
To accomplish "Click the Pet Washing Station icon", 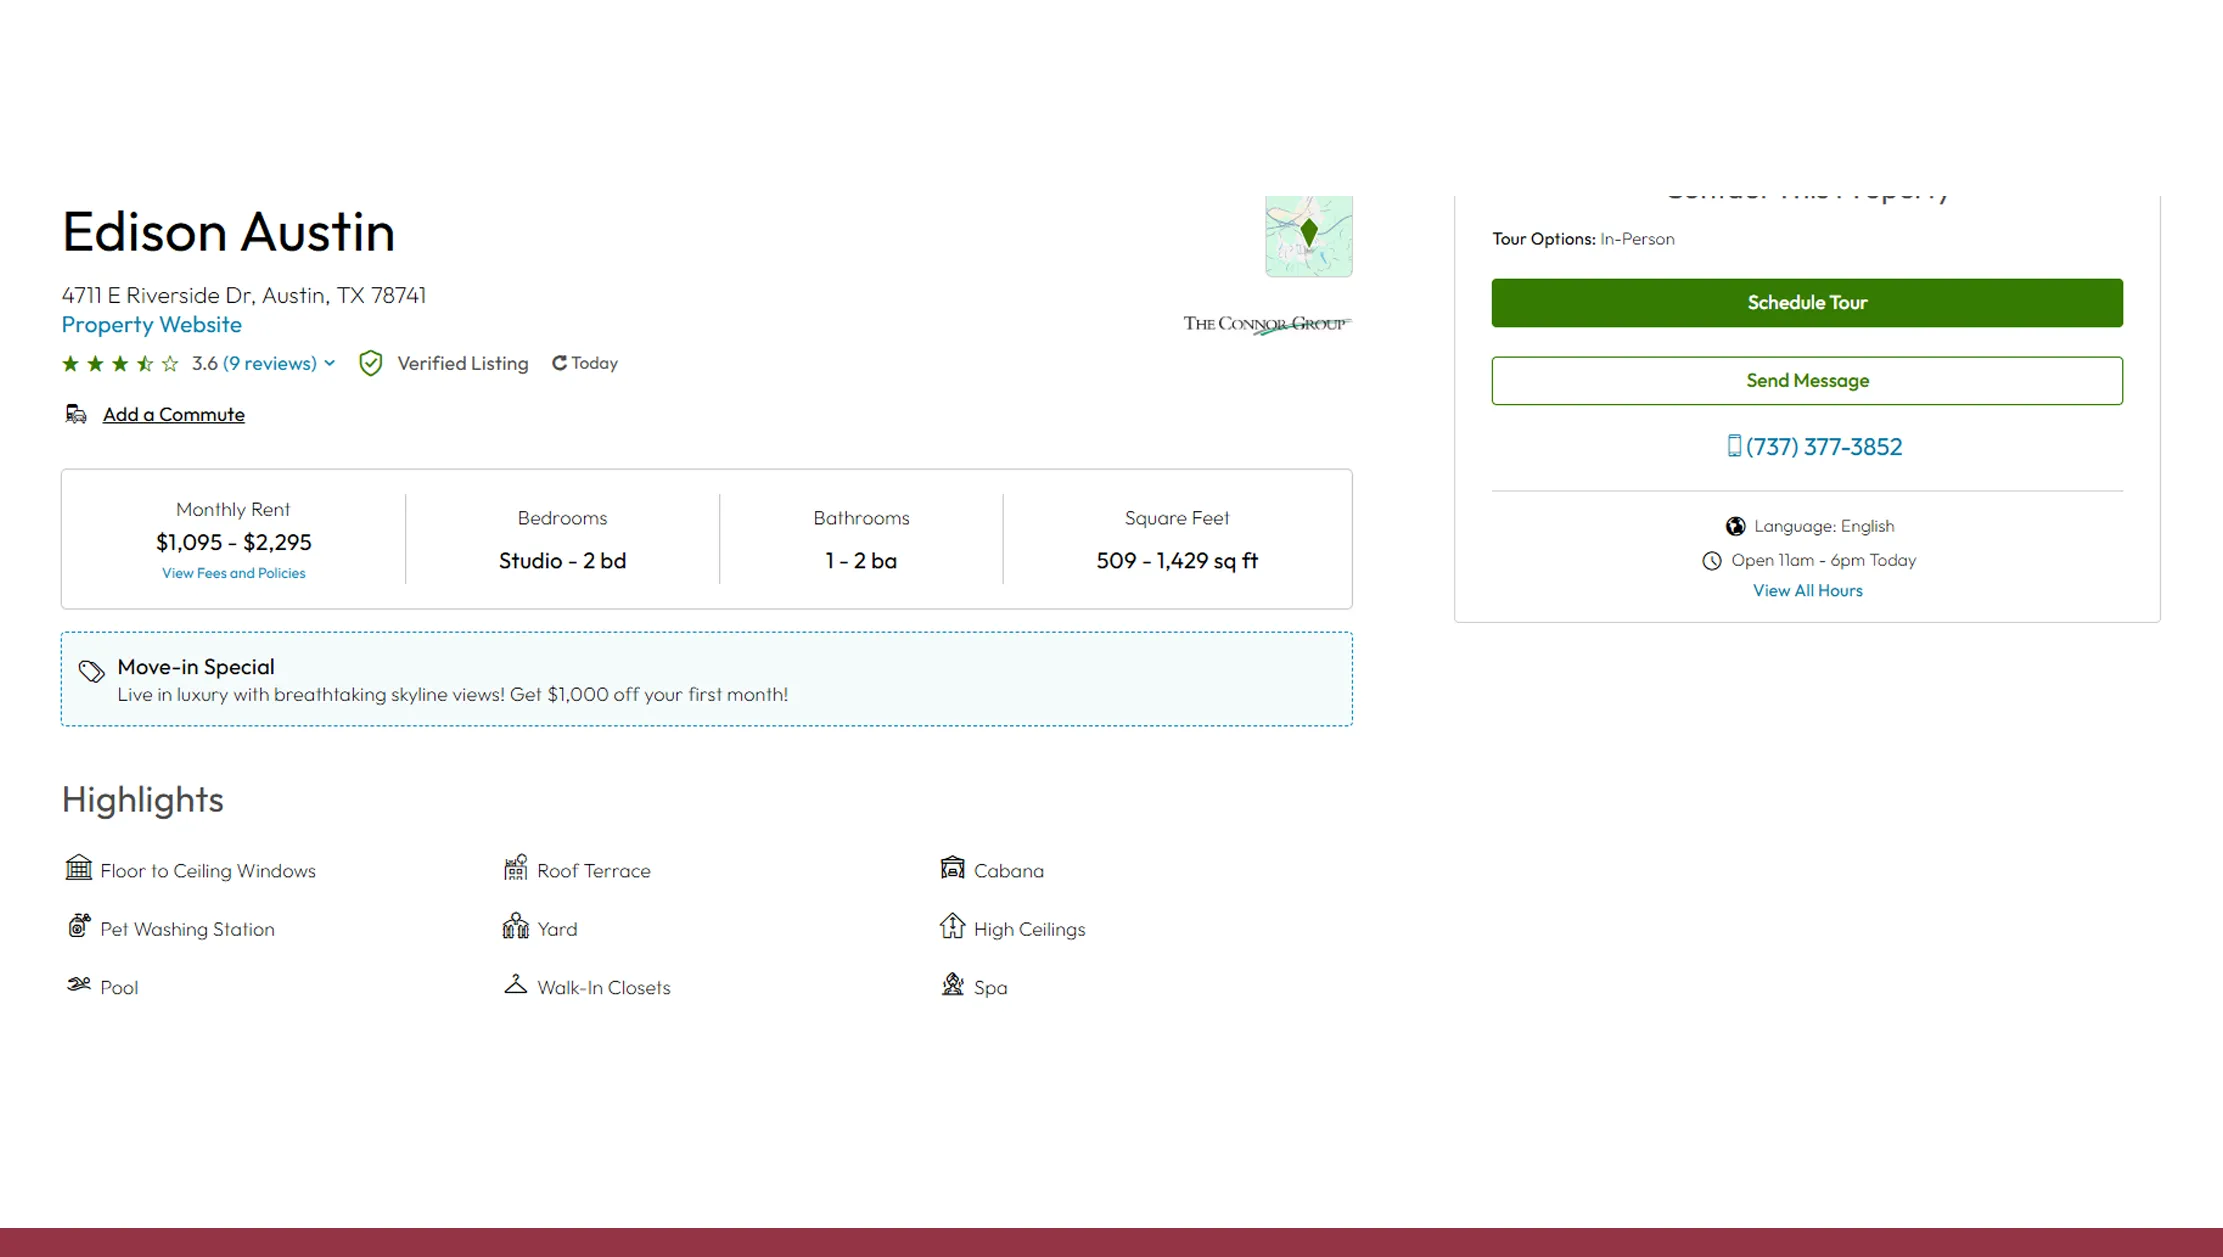I will 78,926.
